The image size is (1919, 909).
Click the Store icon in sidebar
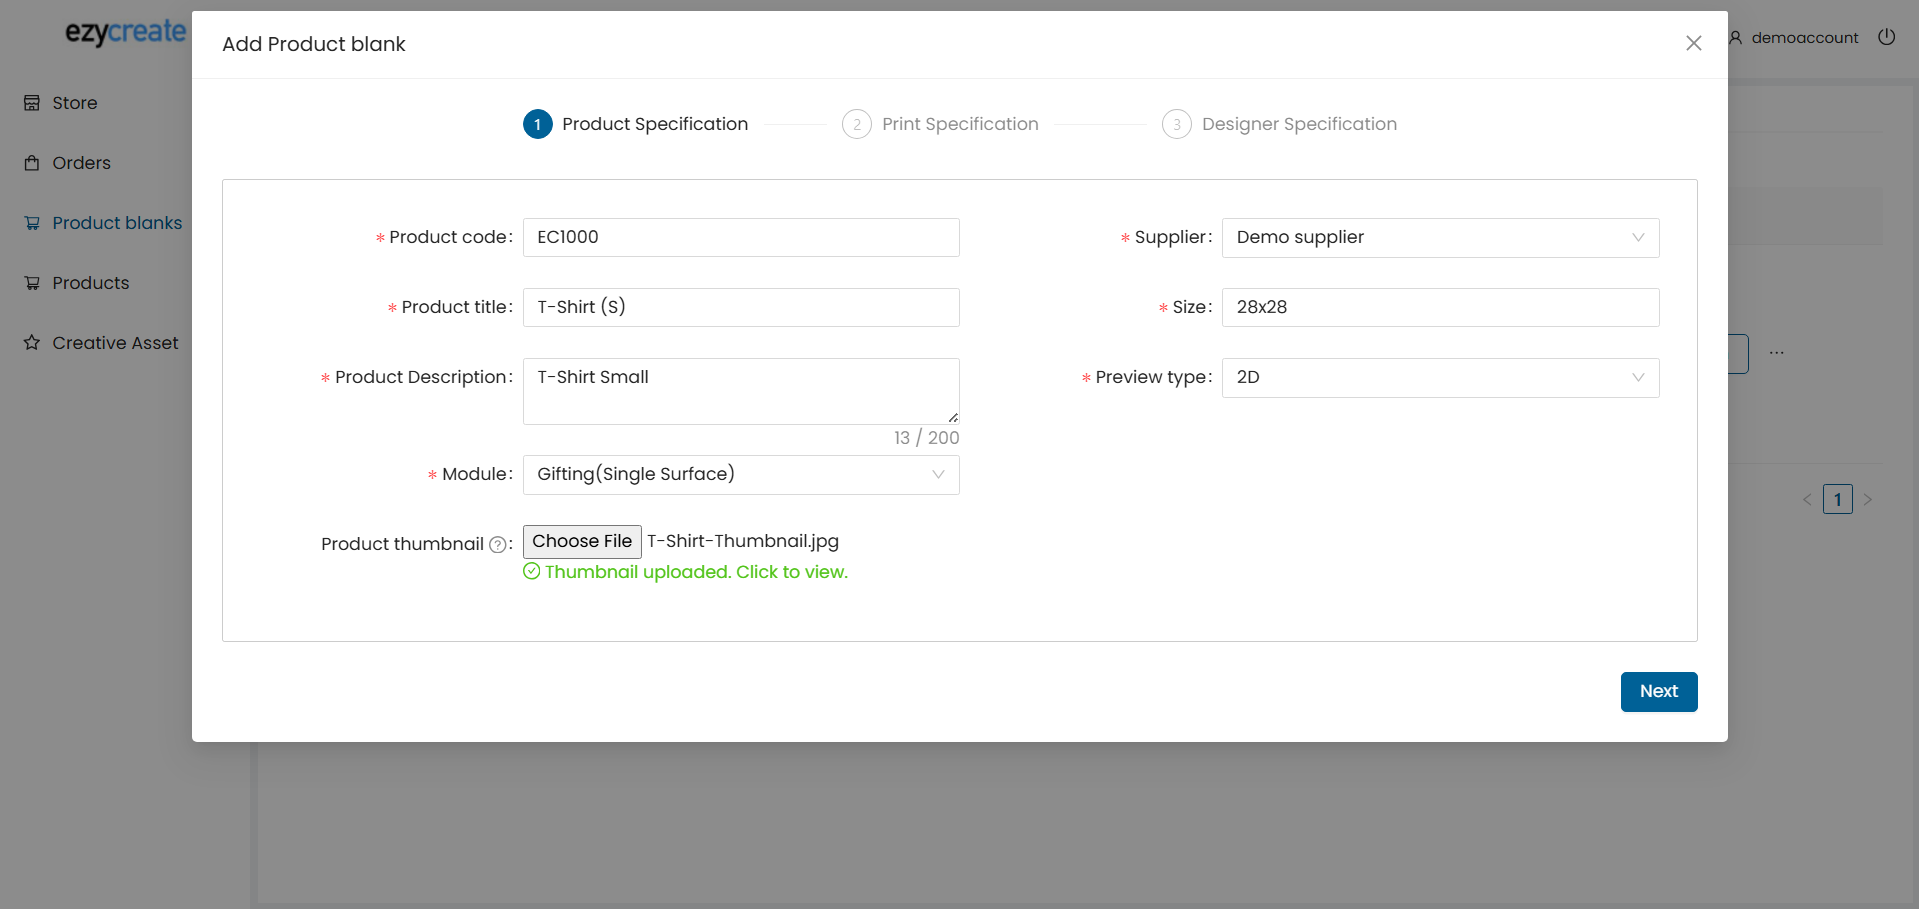[x=32, y=103]
